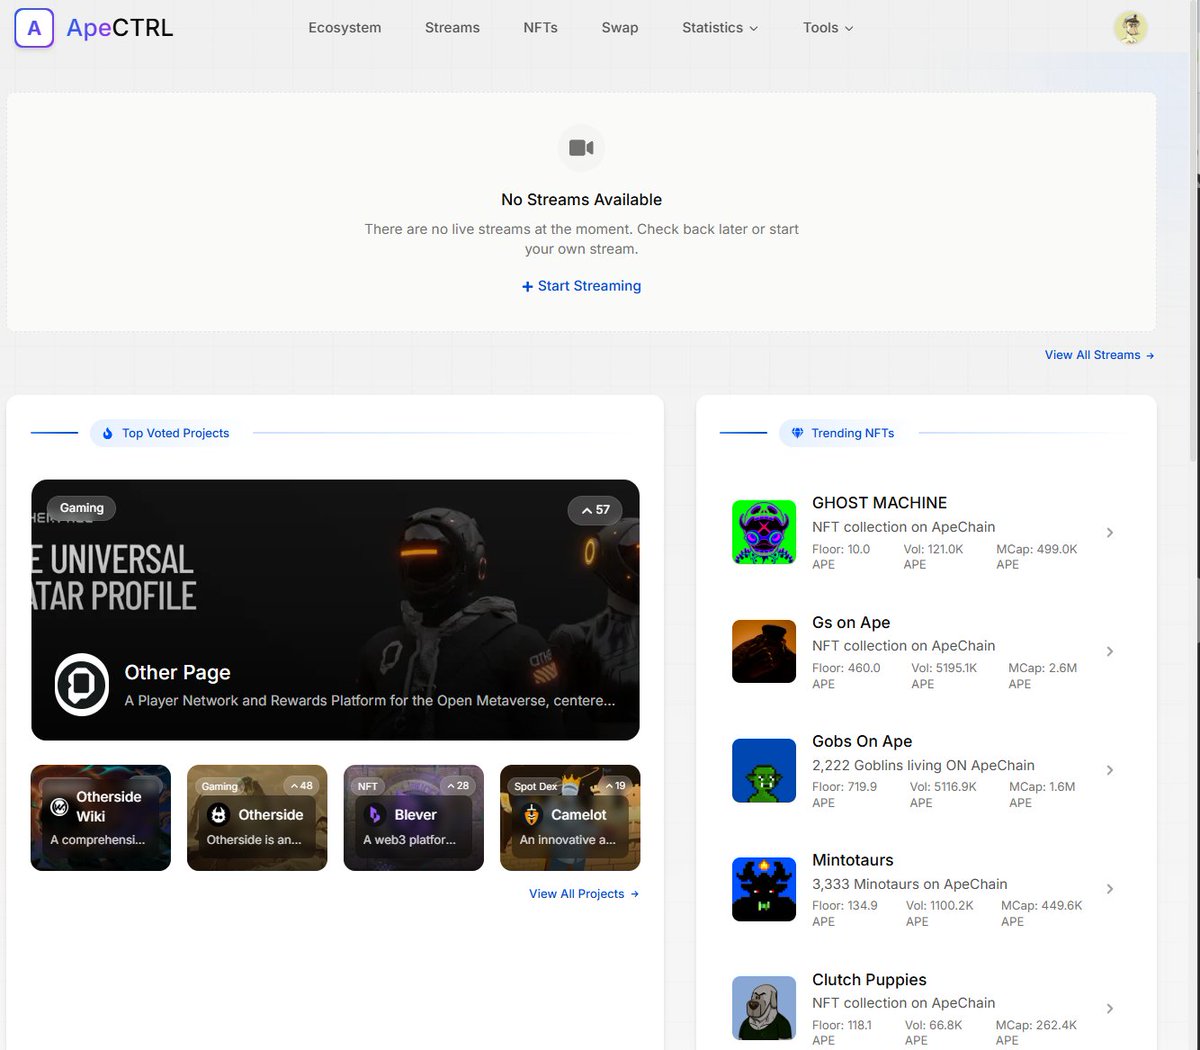
Task: Click the Gaming tag on Other Page
Action: click(82, 508)
